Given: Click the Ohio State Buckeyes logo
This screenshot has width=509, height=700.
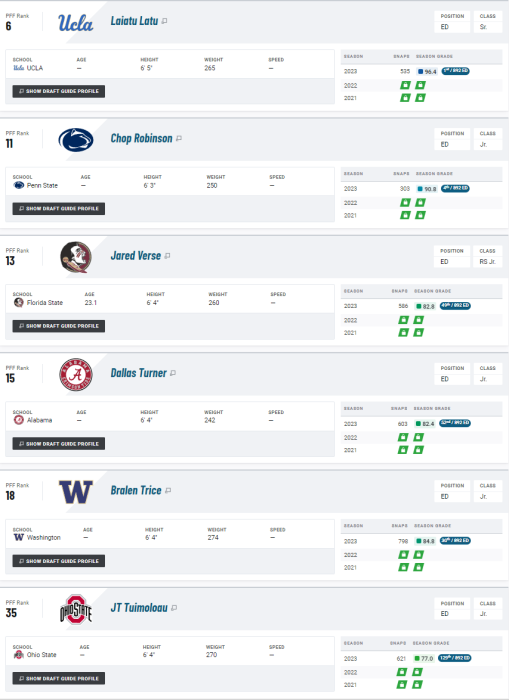Looking at the screenshot, I should tap(76, 609).
